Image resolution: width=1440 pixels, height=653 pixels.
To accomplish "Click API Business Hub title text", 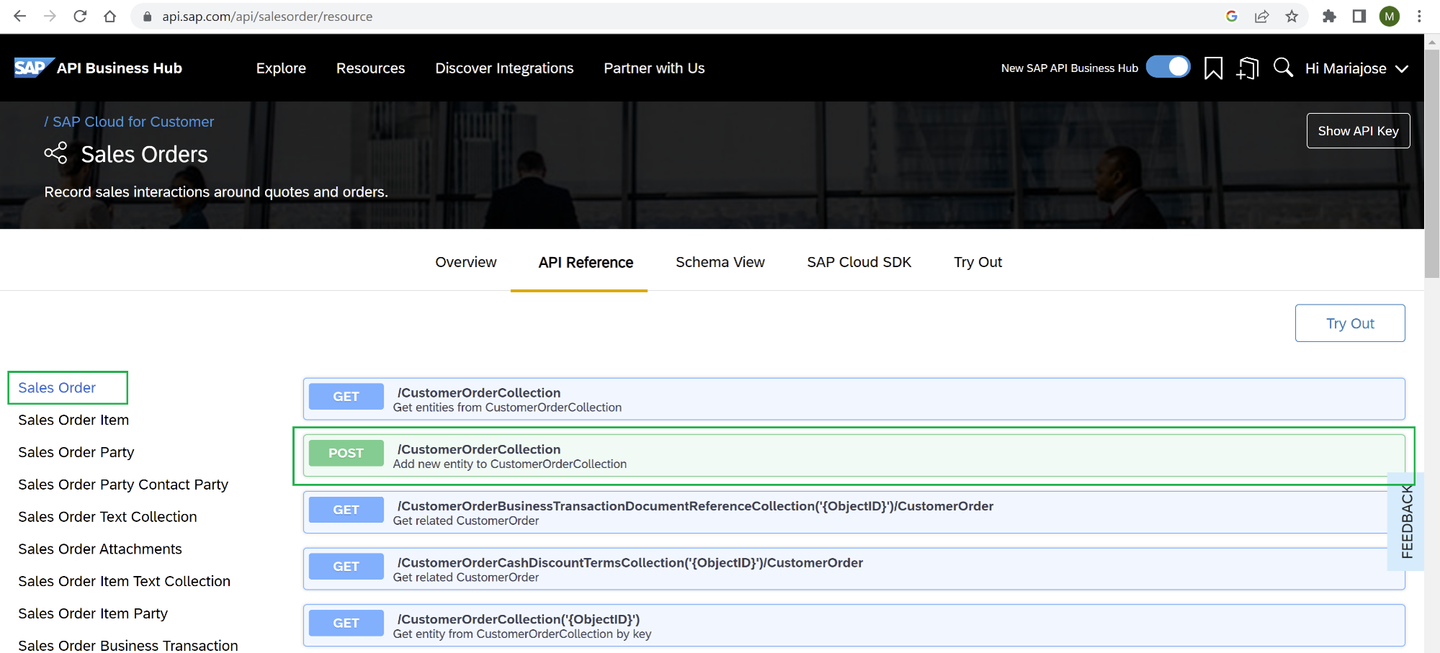I will [x=120, y=68].
